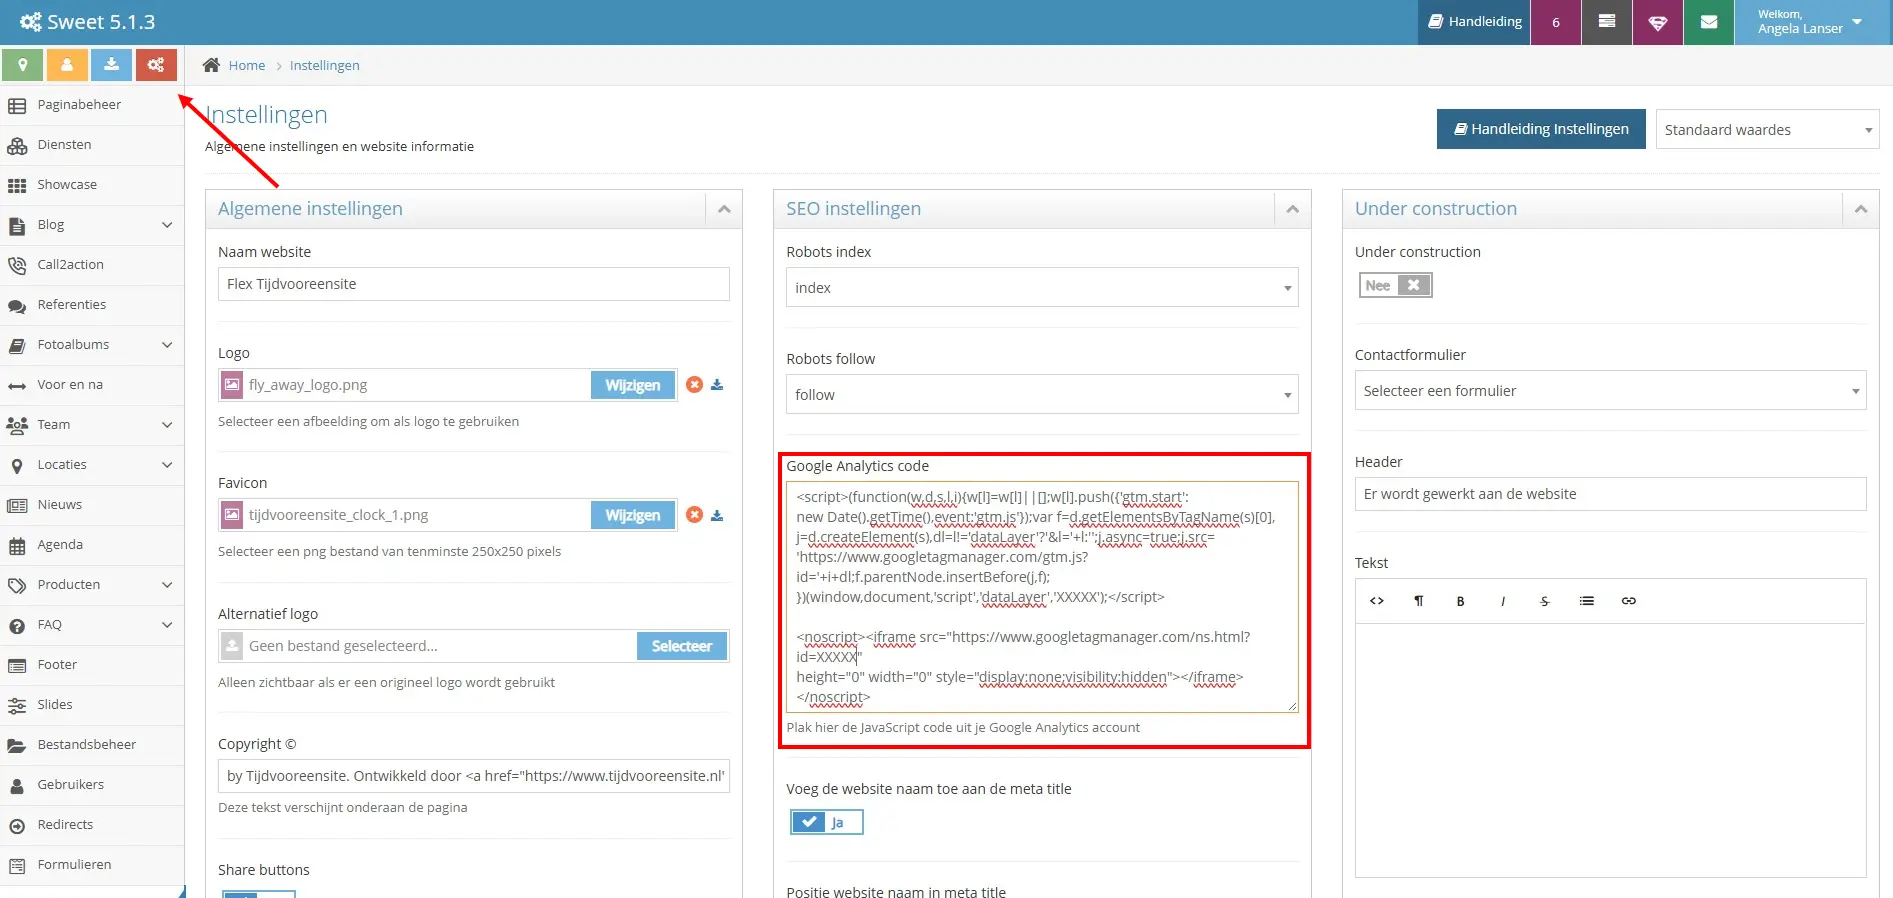Collapse the SEO instellingen panel
Viewport: 1893px width, 898px height.
(1292, 209)
